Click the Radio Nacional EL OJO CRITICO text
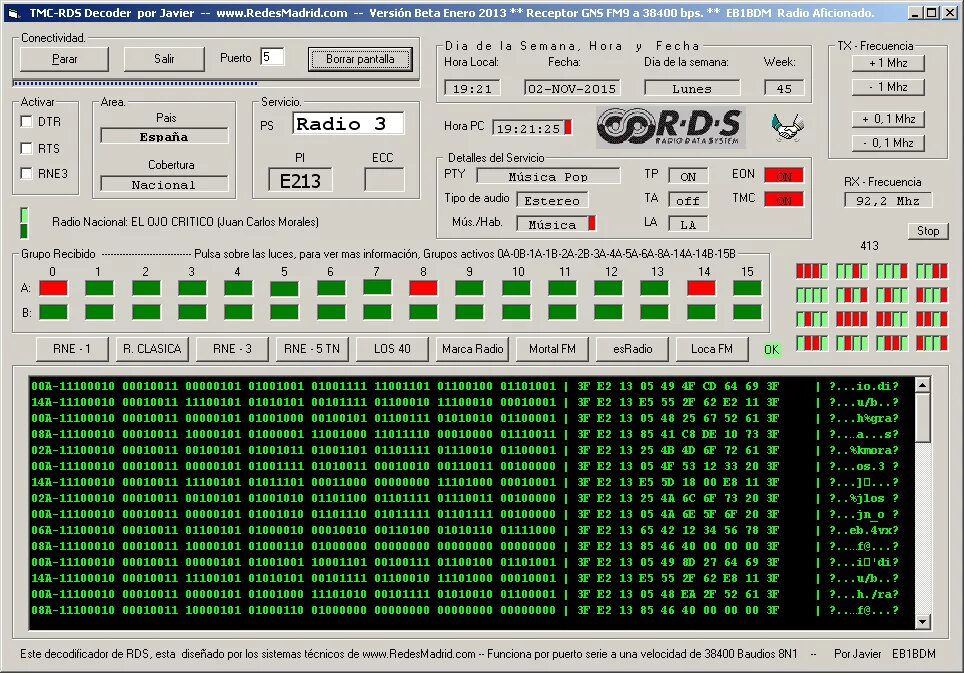The height and width of the screenshot is (673, 964). (x=185, y=222)
